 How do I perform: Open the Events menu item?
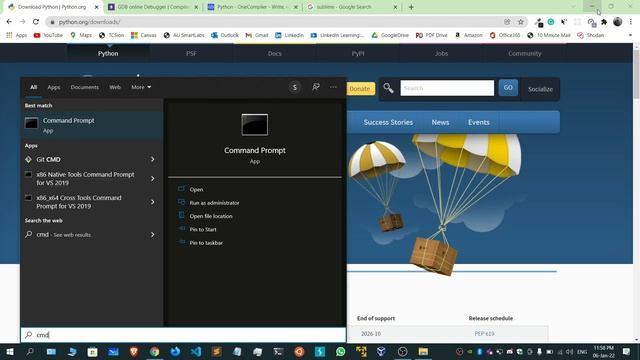tap(479, 122)
